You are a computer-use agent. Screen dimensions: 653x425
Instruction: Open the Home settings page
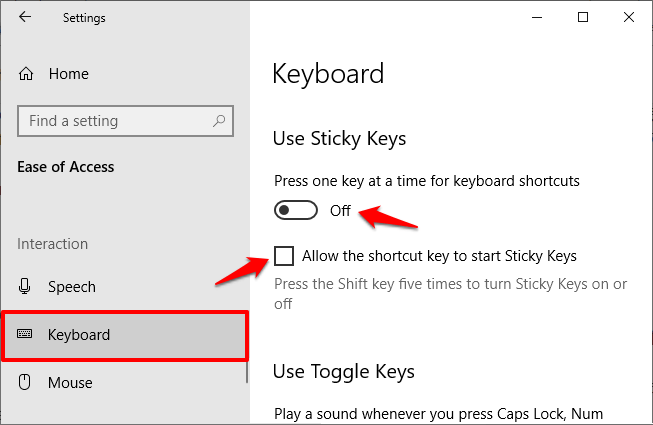click(69, 74)
